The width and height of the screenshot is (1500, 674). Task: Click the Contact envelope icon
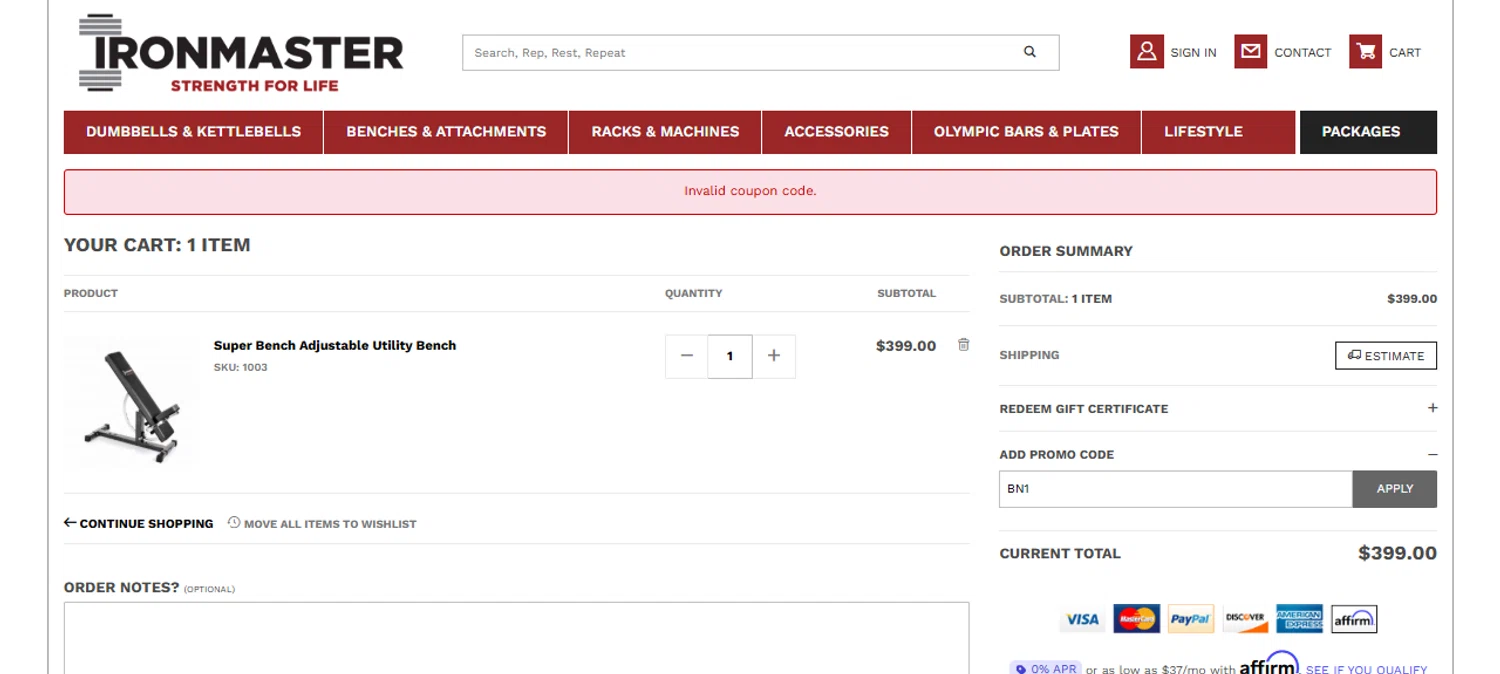pyautogui.click(x=1250, y=52)
